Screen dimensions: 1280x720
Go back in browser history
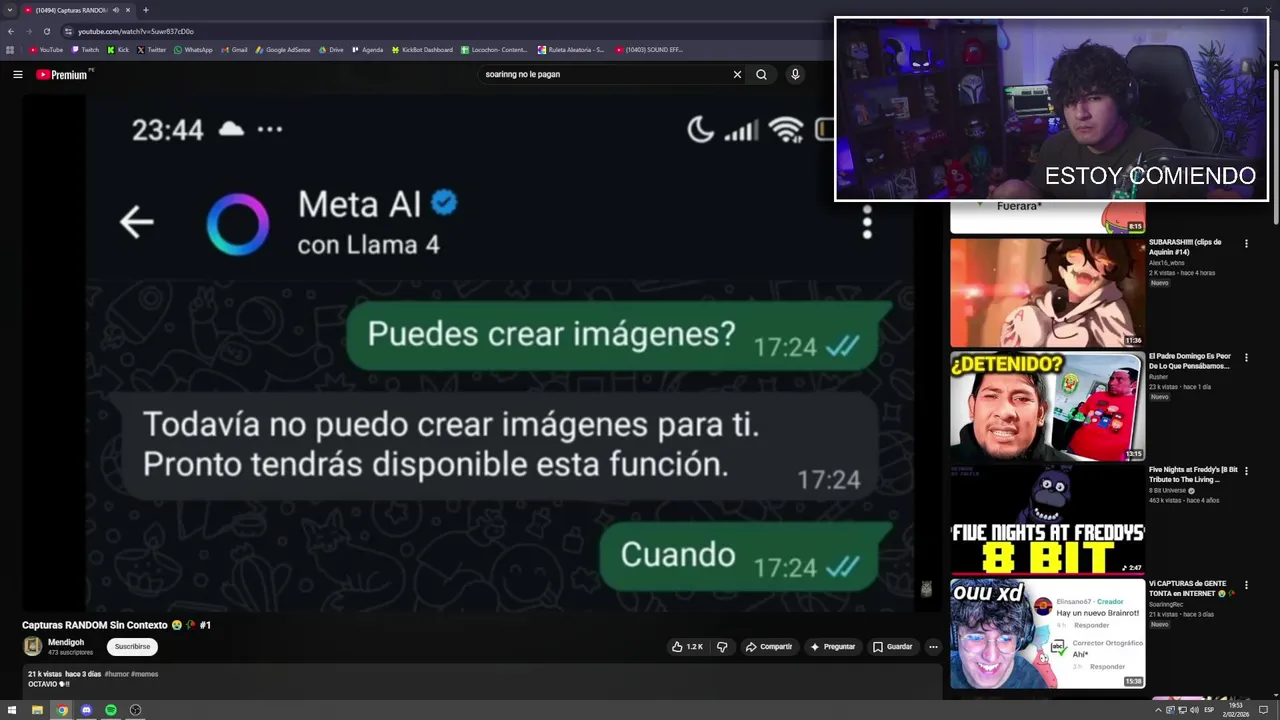(11, 31)
